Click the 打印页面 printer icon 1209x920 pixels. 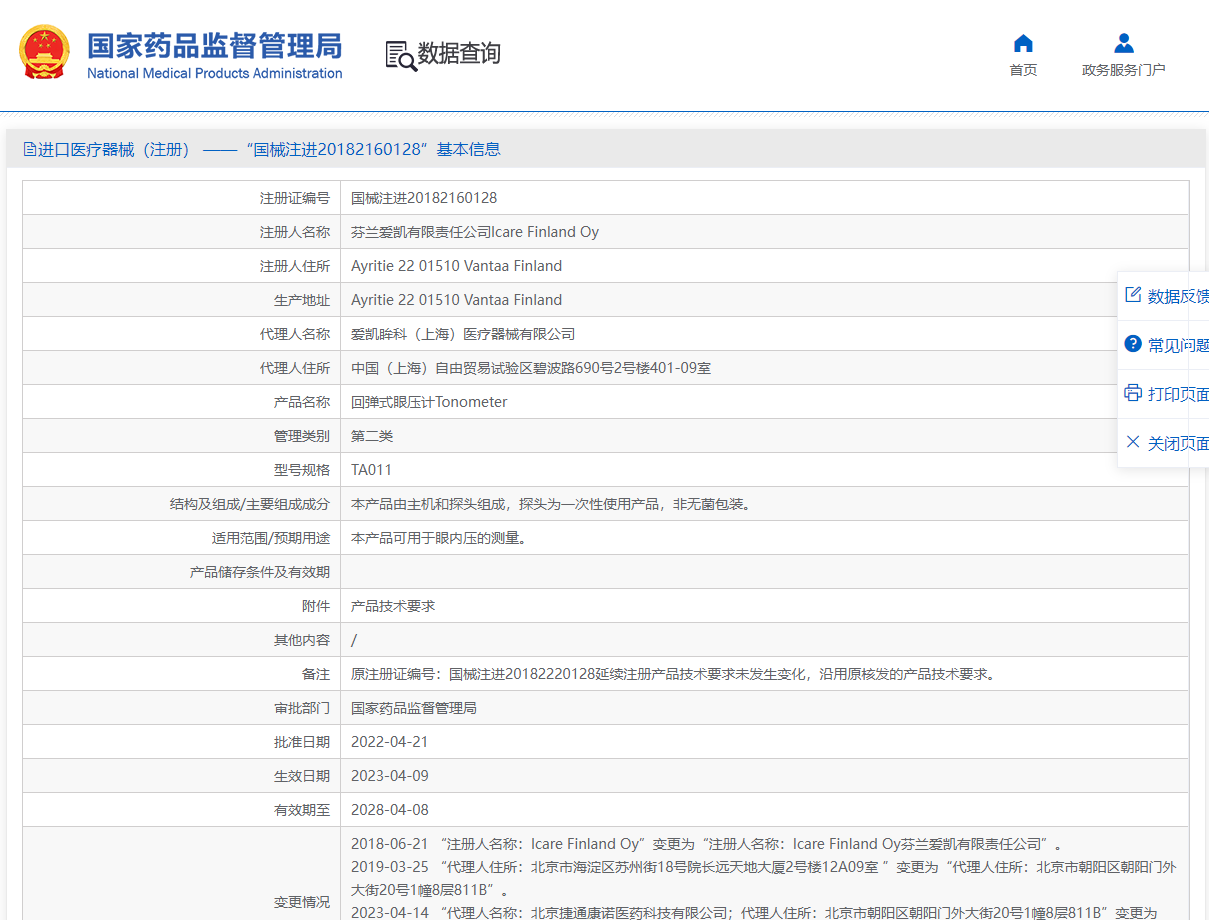click(x=1133, y=393)
